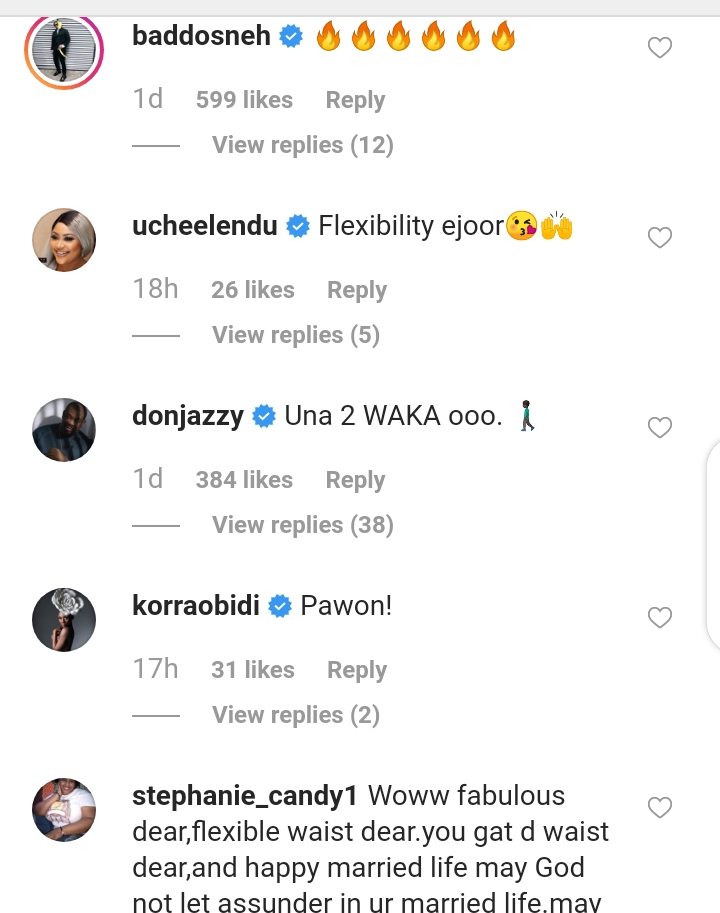This screenshot has width=720, height=913.
Task: Open korraobidi's profile picture
Action: coord(64,619)
